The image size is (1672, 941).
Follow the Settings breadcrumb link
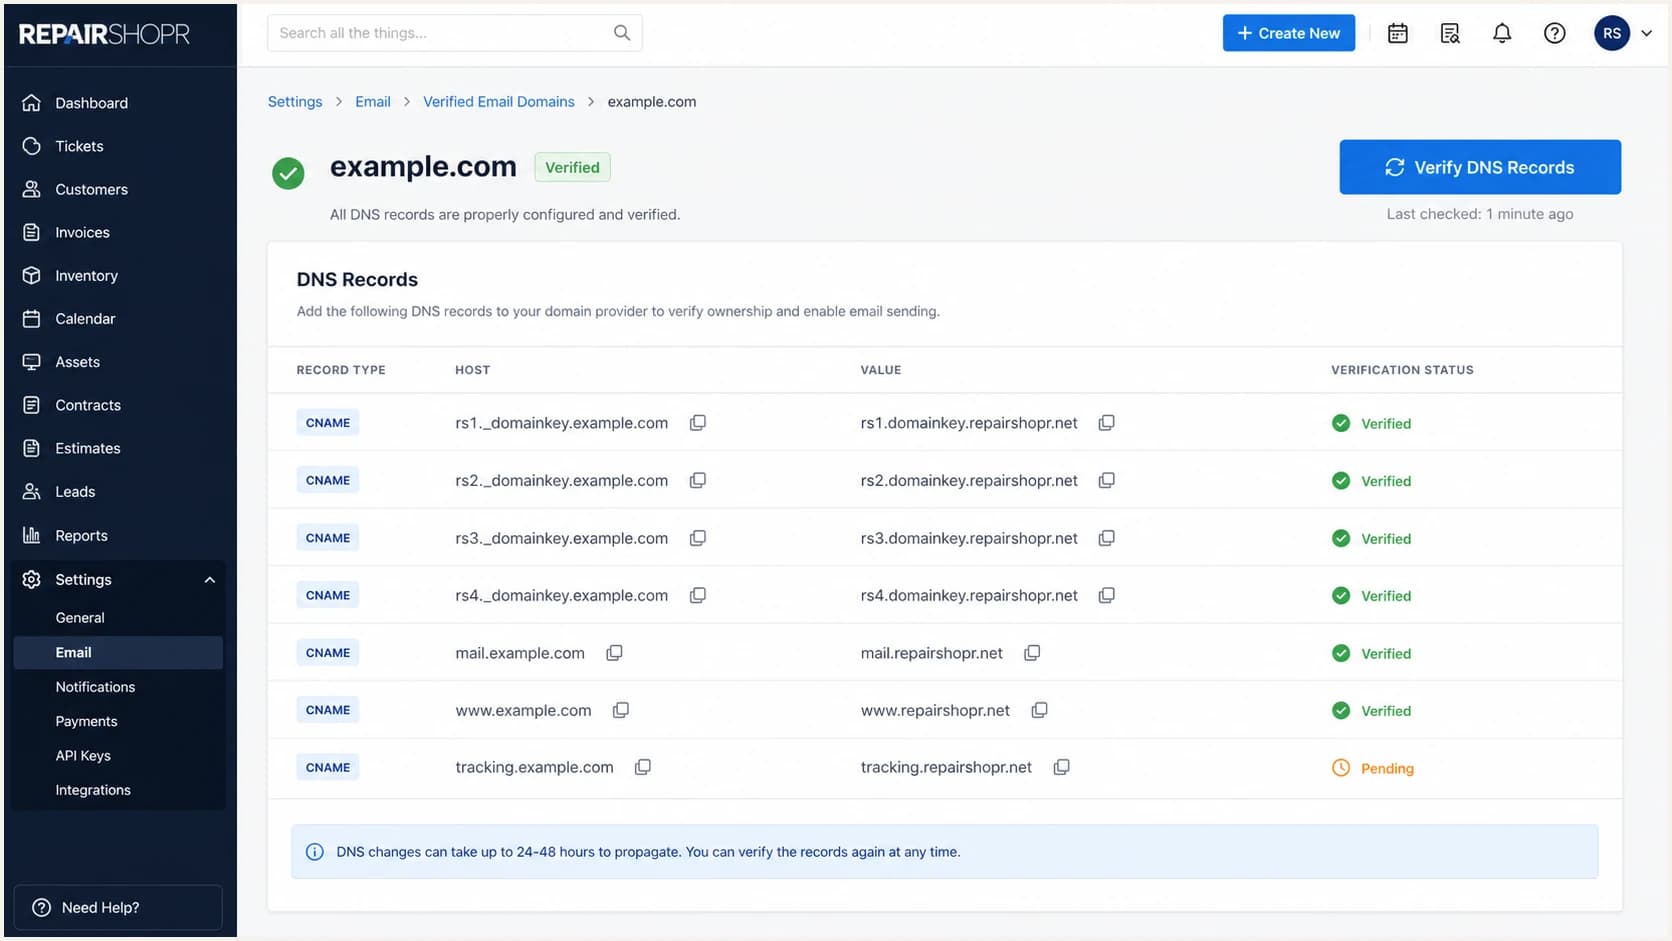coord(295,102)
